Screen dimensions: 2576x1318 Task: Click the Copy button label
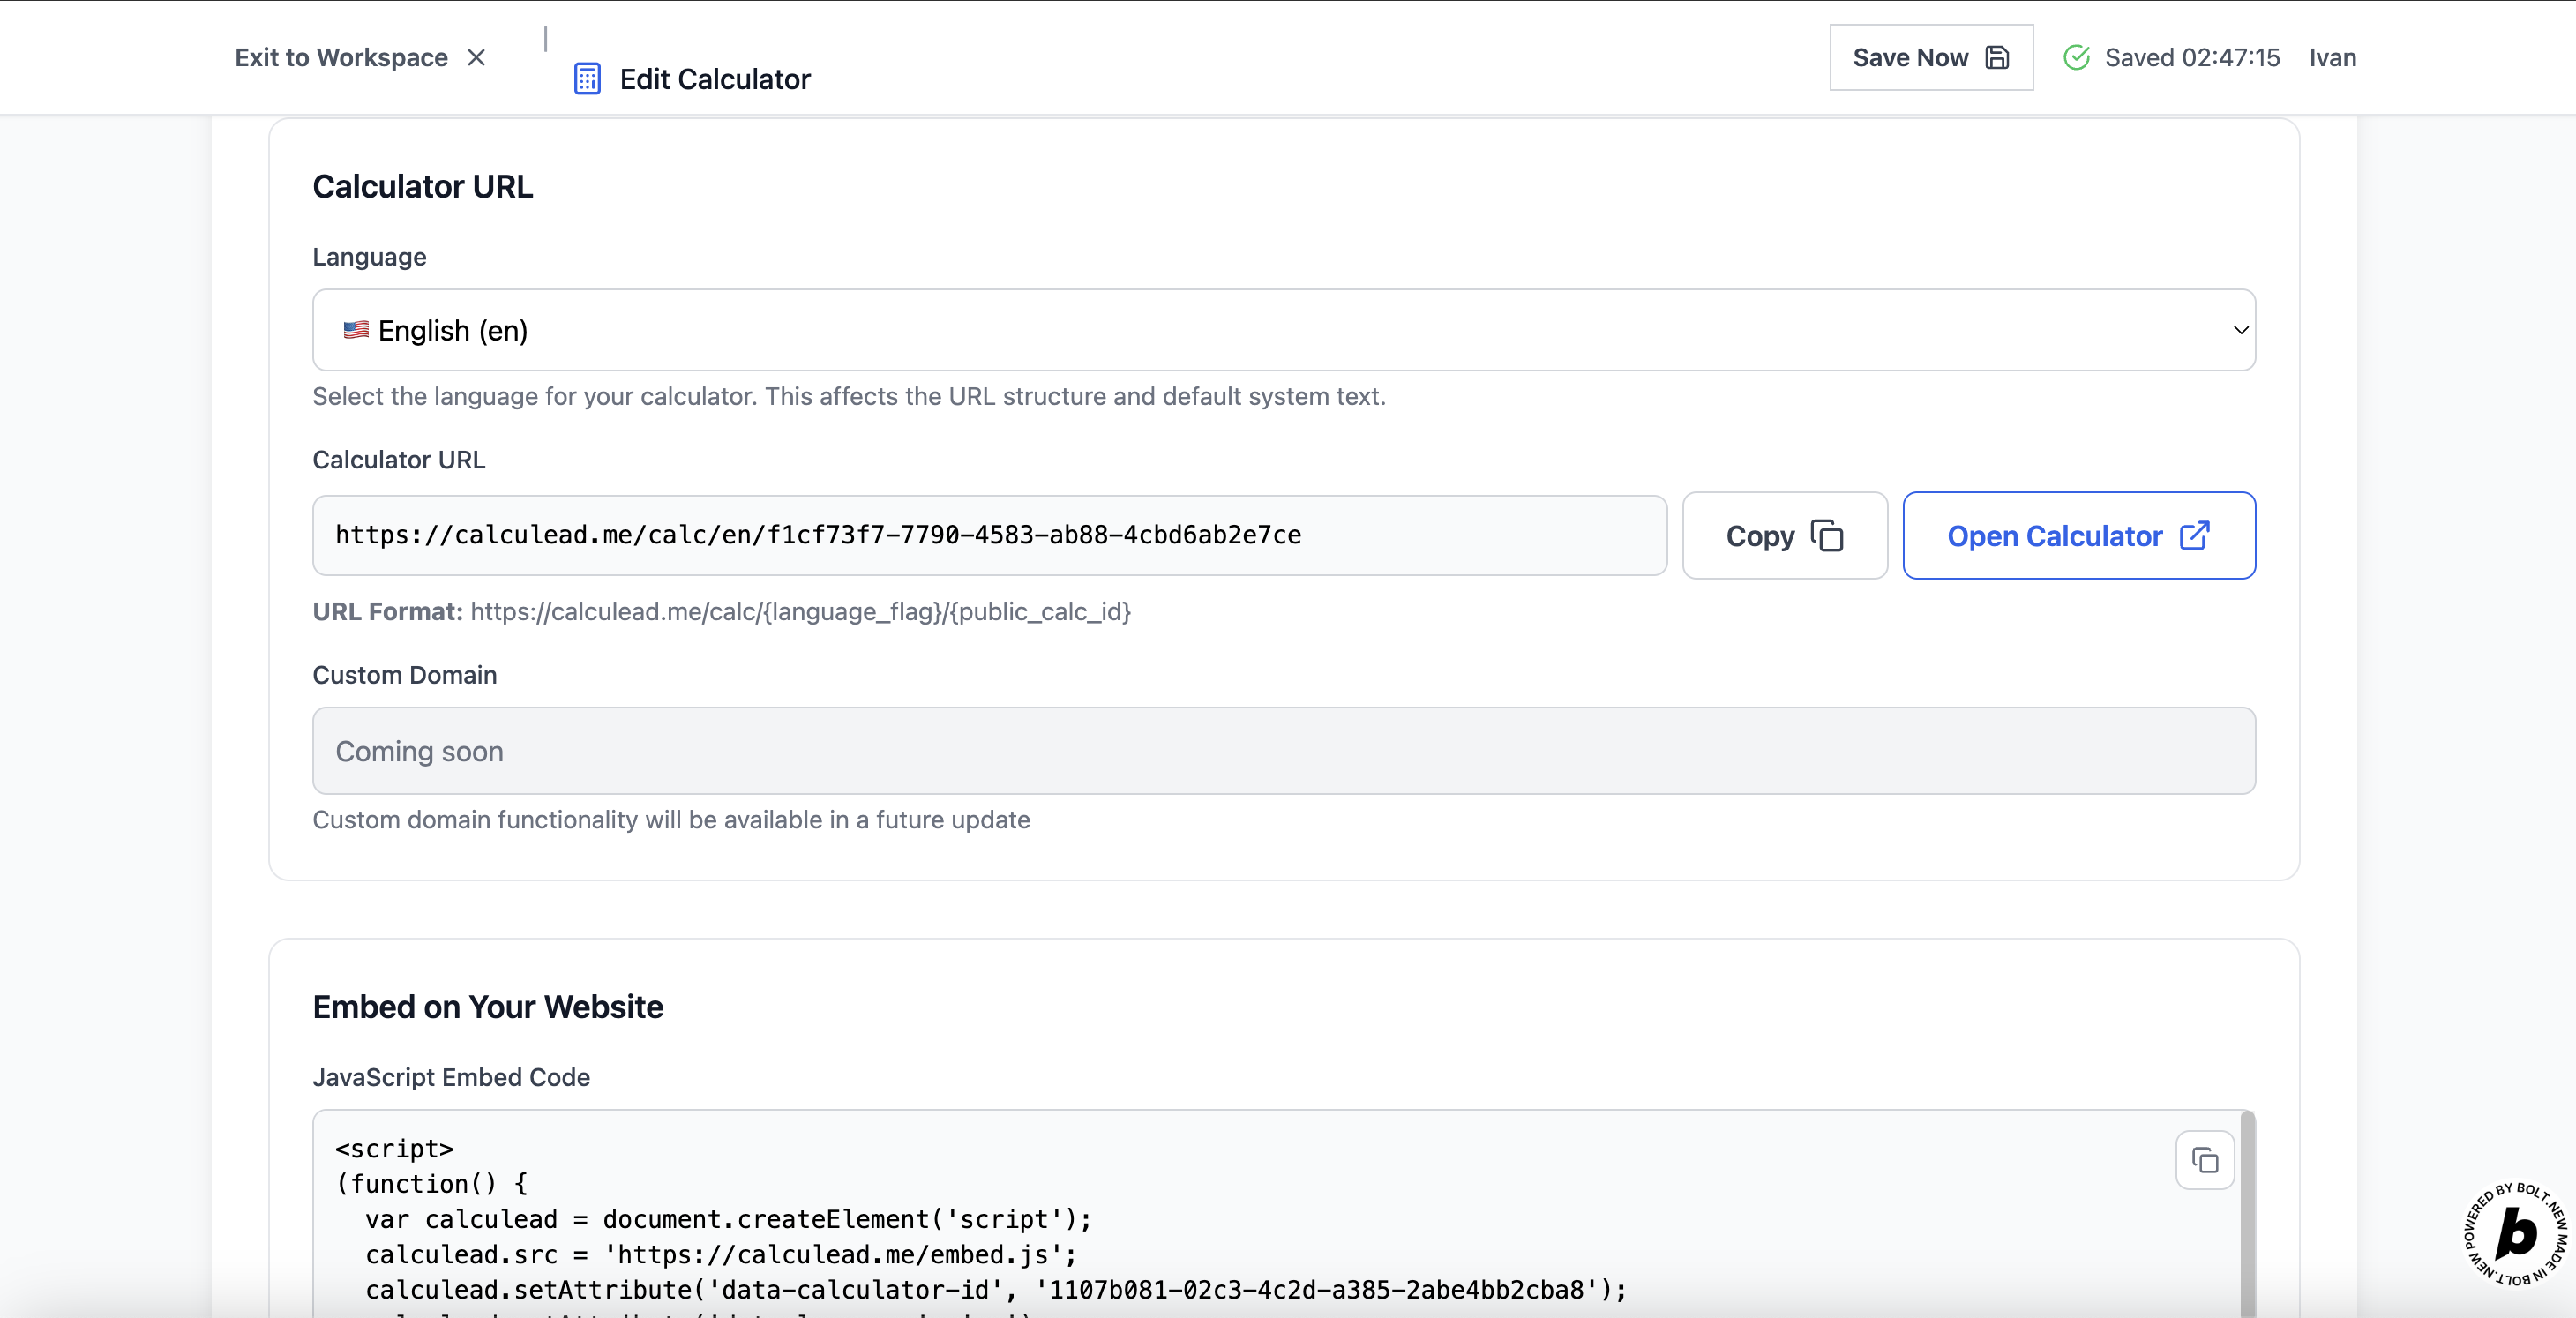tap(1760, 536)
